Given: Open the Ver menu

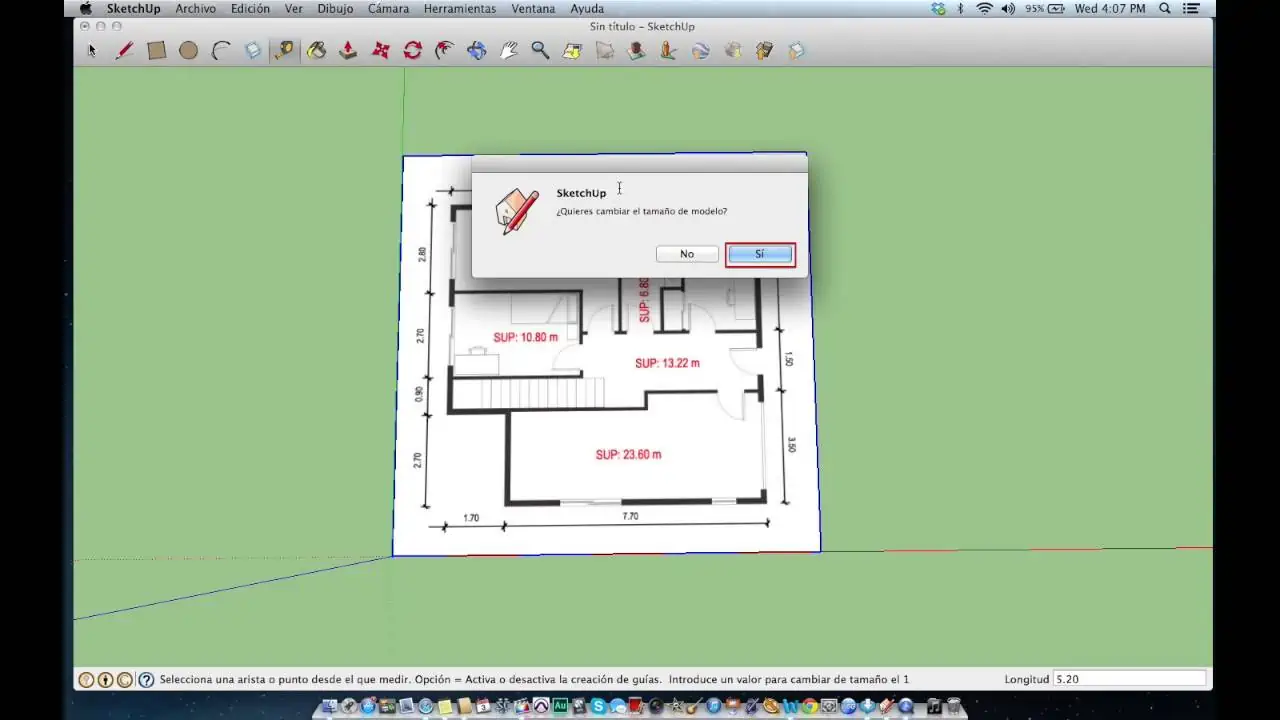Looking at the screenshot, I should pyautogui.click(x=294, y=8).
